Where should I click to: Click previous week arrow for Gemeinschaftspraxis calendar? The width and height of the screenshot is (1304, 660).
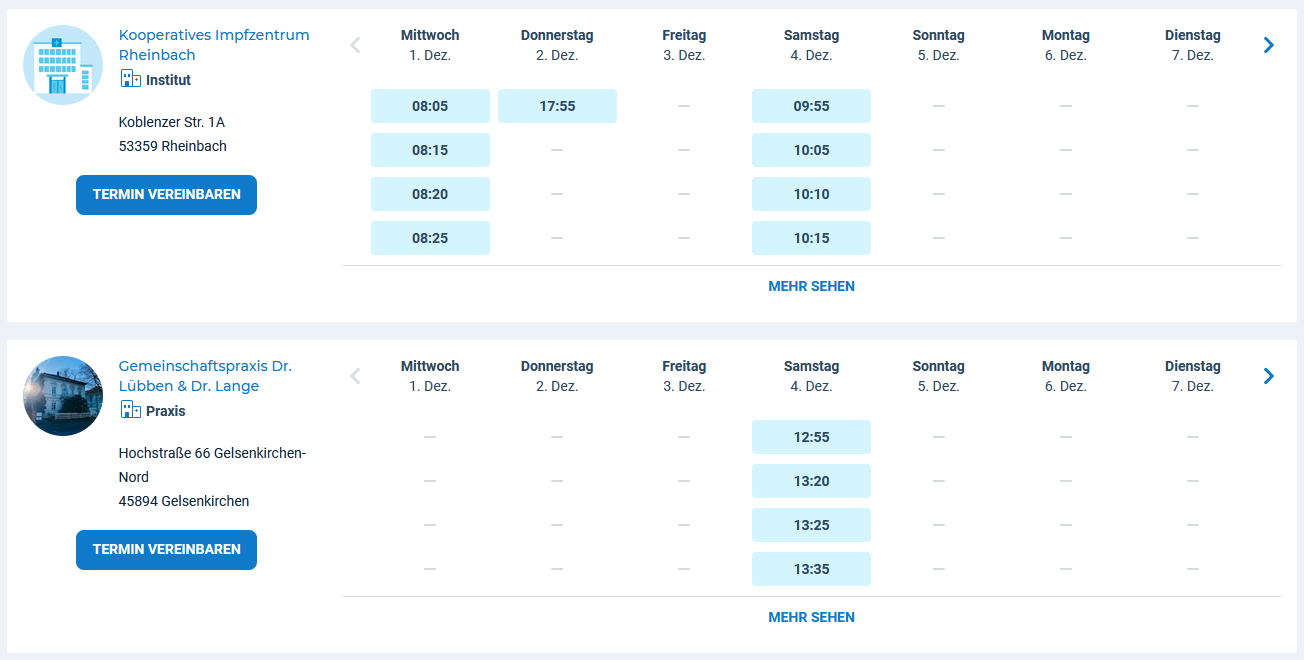click(354, 376)
